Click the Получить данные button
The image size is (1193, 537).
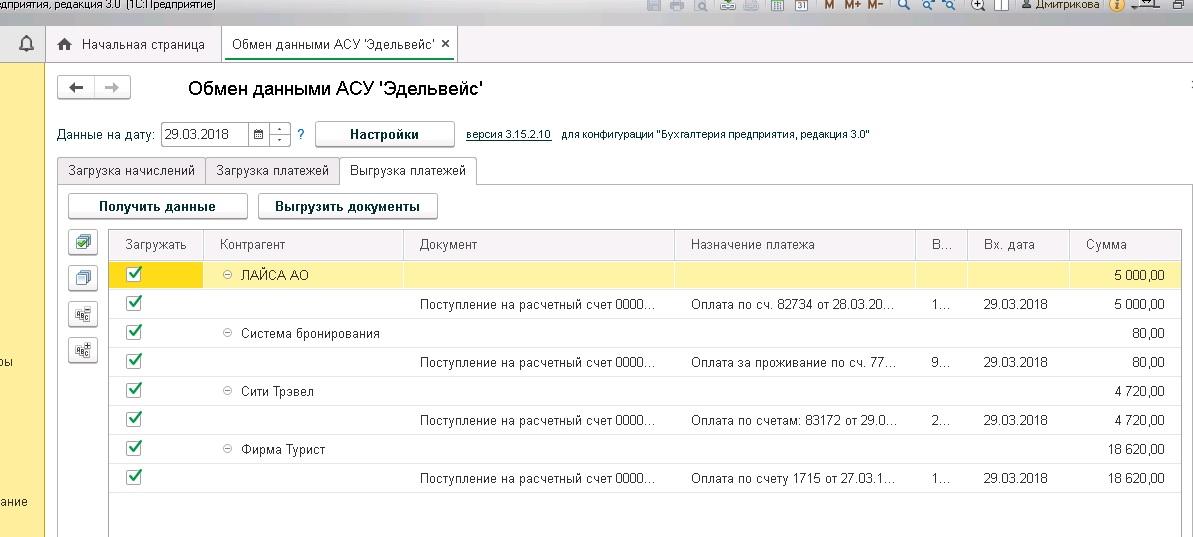tap(157, 207)
